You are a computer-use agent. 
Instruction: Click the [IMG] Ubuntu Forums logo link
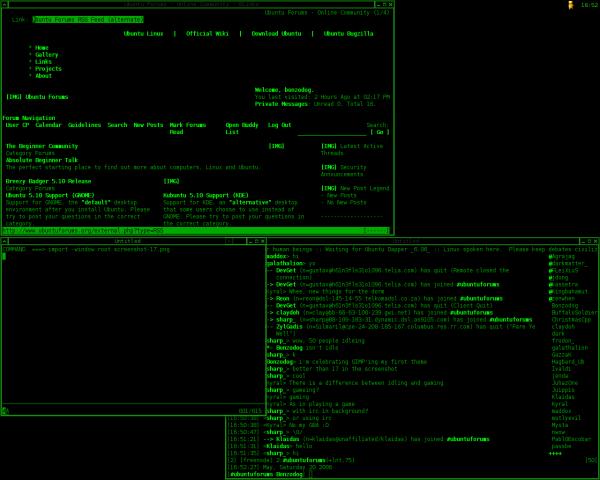pyautogui.click(x=37, y=97)
